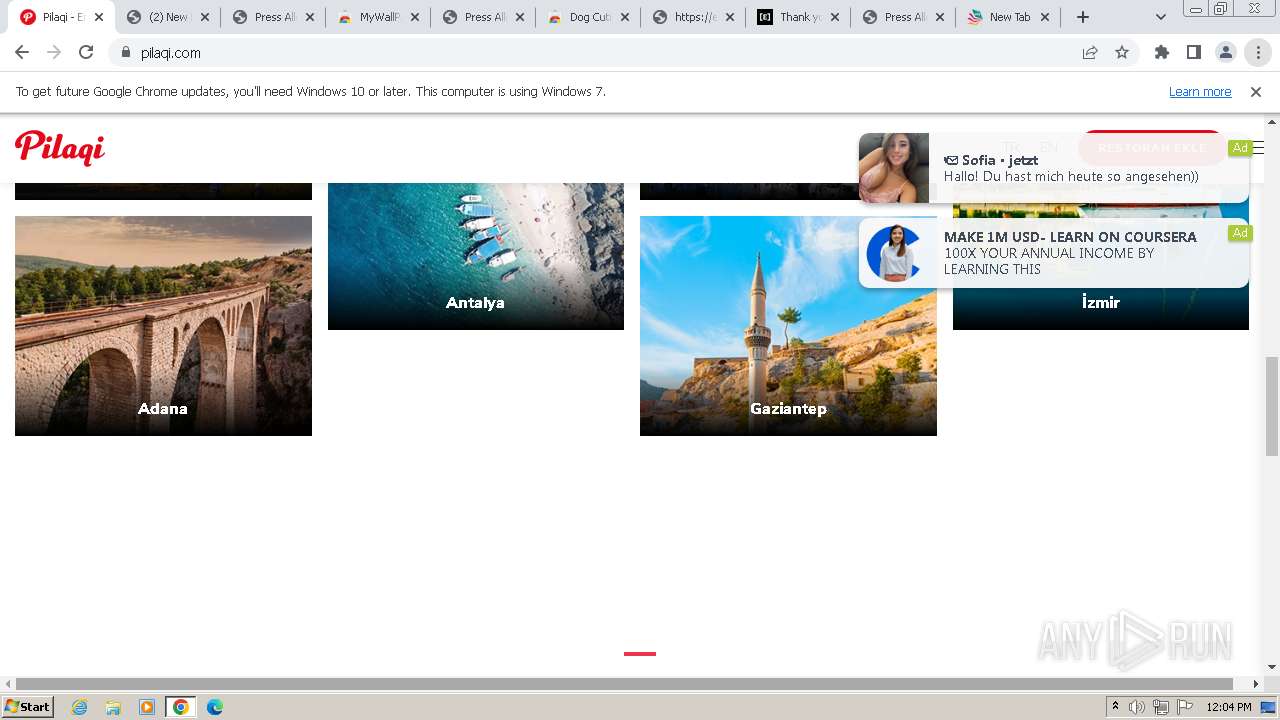1280x720 pixels.
Task: Open the Chrome profile avatar
Action: pos(1226,53)
